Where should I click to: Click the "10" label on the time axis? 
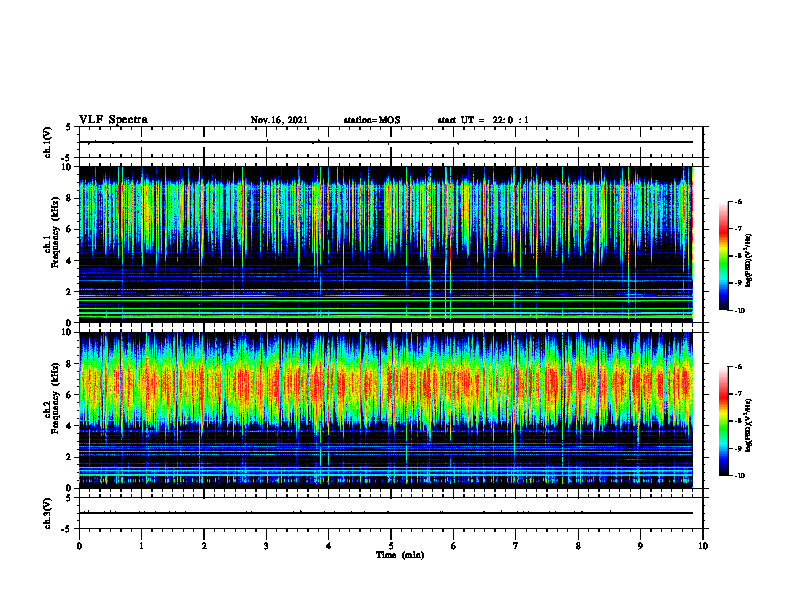(x=703, y=546)
